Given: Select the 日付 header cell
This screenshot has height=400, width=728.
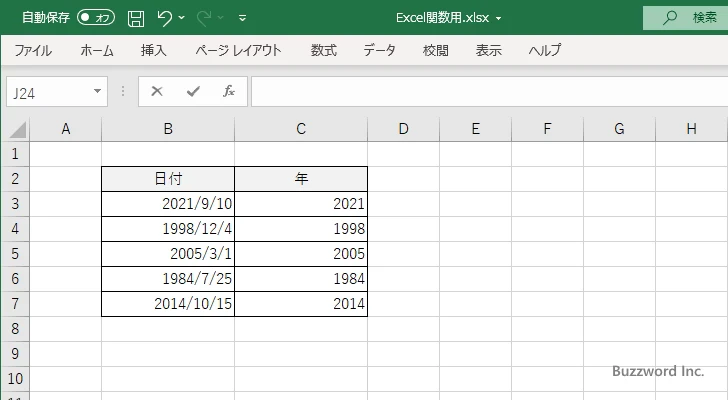Looking at the screenshot, I should tap(168, 179).
